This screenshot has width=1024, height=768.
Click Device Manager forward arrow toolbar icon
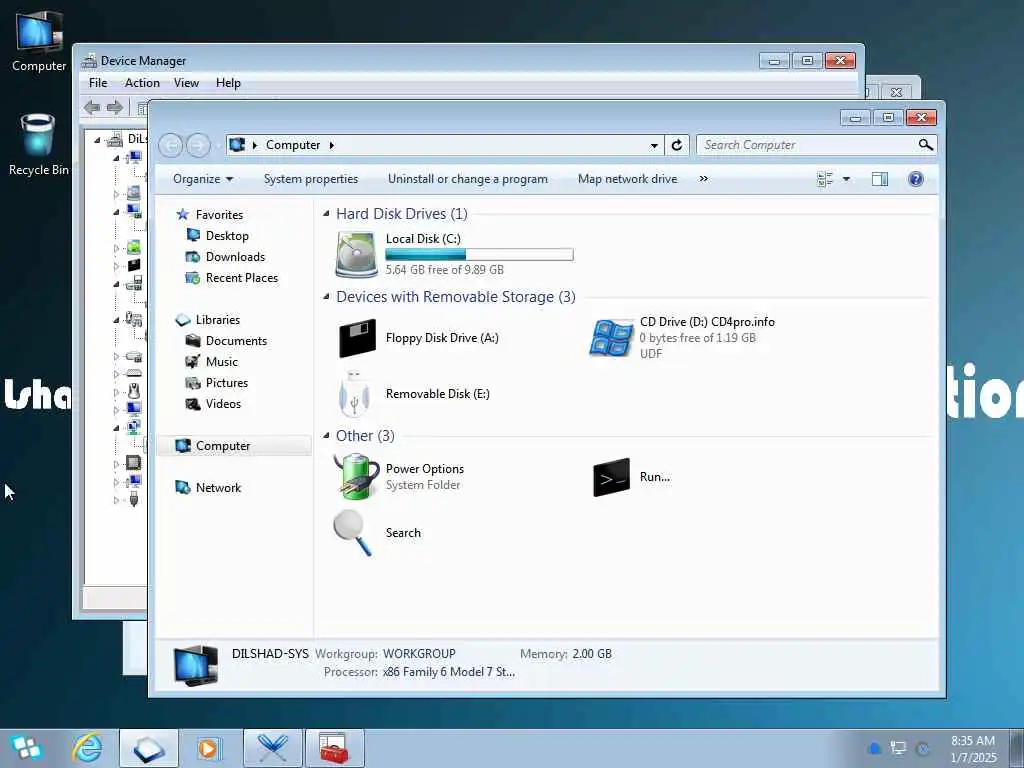115,107
